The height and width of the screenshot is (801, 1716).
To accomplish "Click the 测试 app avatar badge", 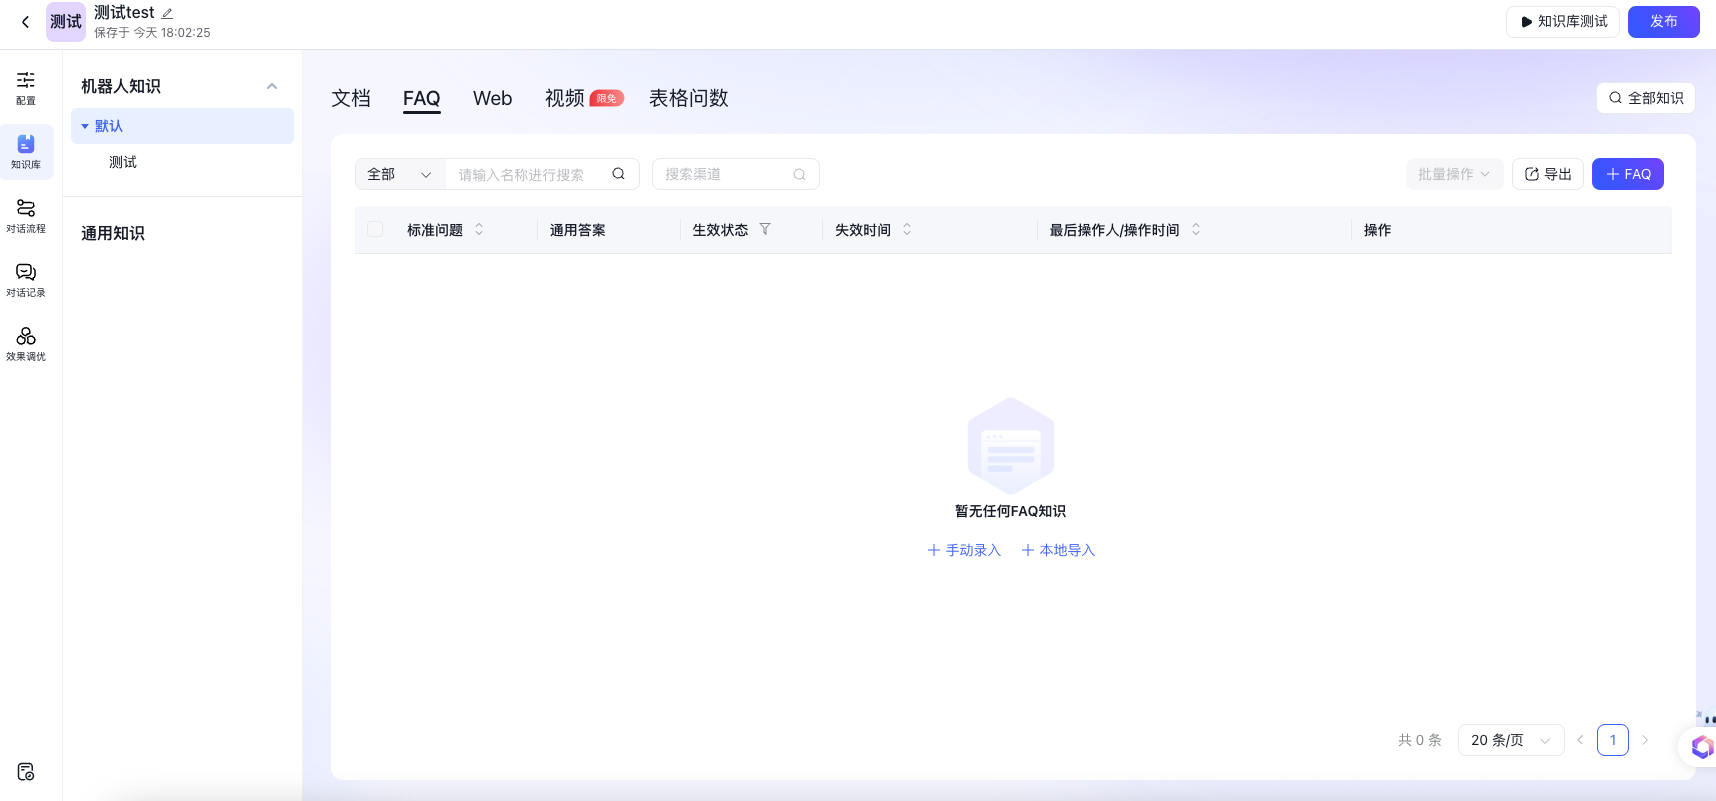I will coord(66,22).
